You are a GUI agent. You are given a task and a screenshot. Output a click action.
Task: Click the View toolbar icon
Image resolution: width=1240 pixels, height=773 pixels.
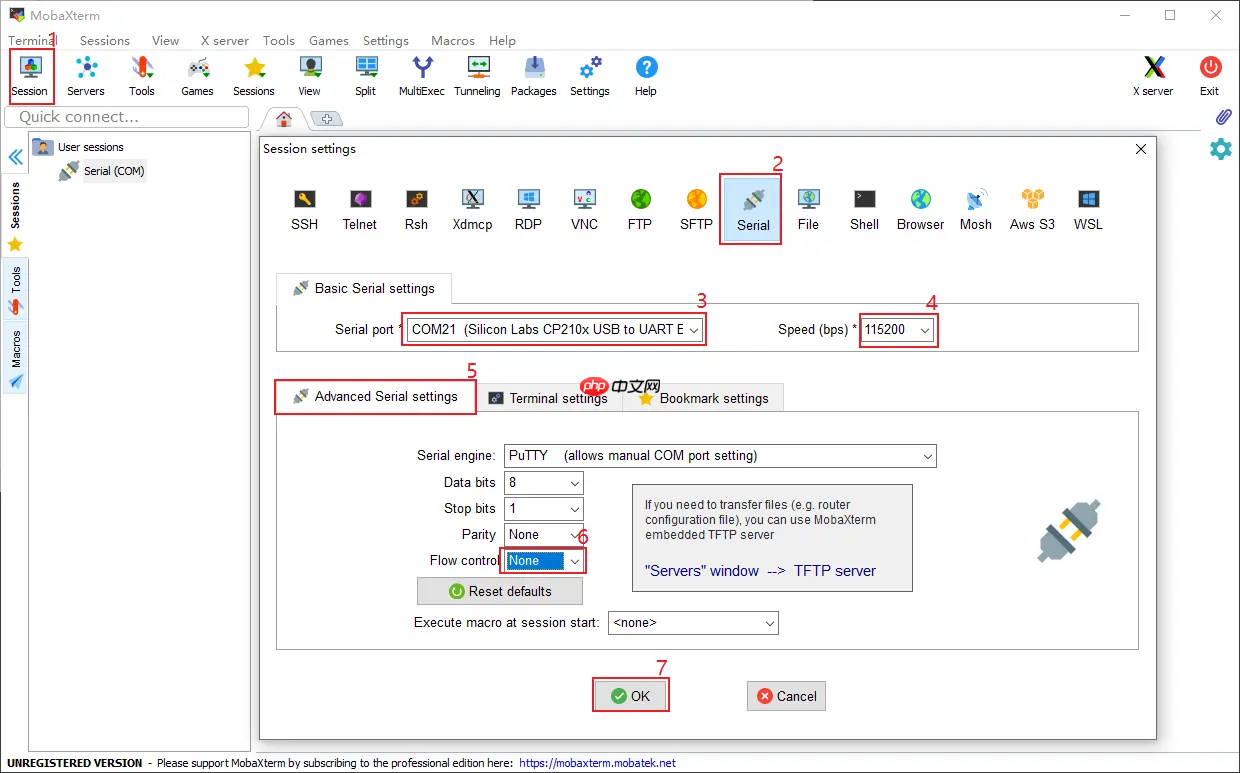click(310, 76)
